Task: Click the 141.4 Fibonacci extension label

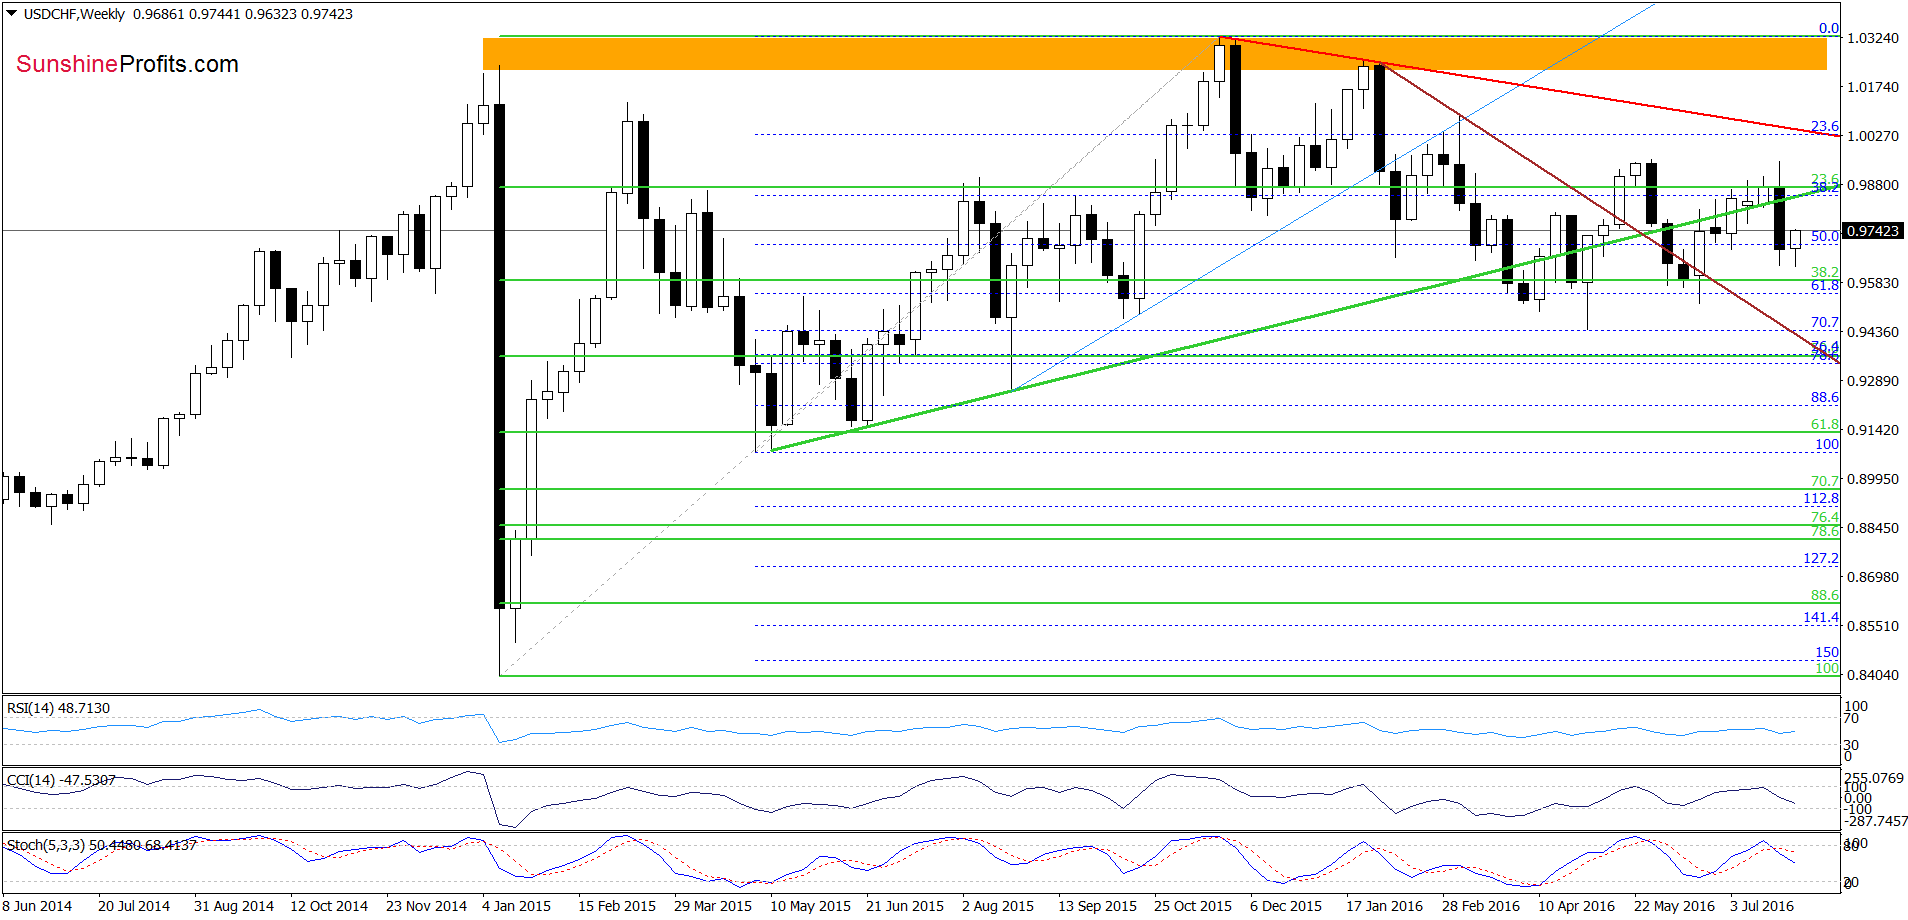Action: tap(1821, 618)
